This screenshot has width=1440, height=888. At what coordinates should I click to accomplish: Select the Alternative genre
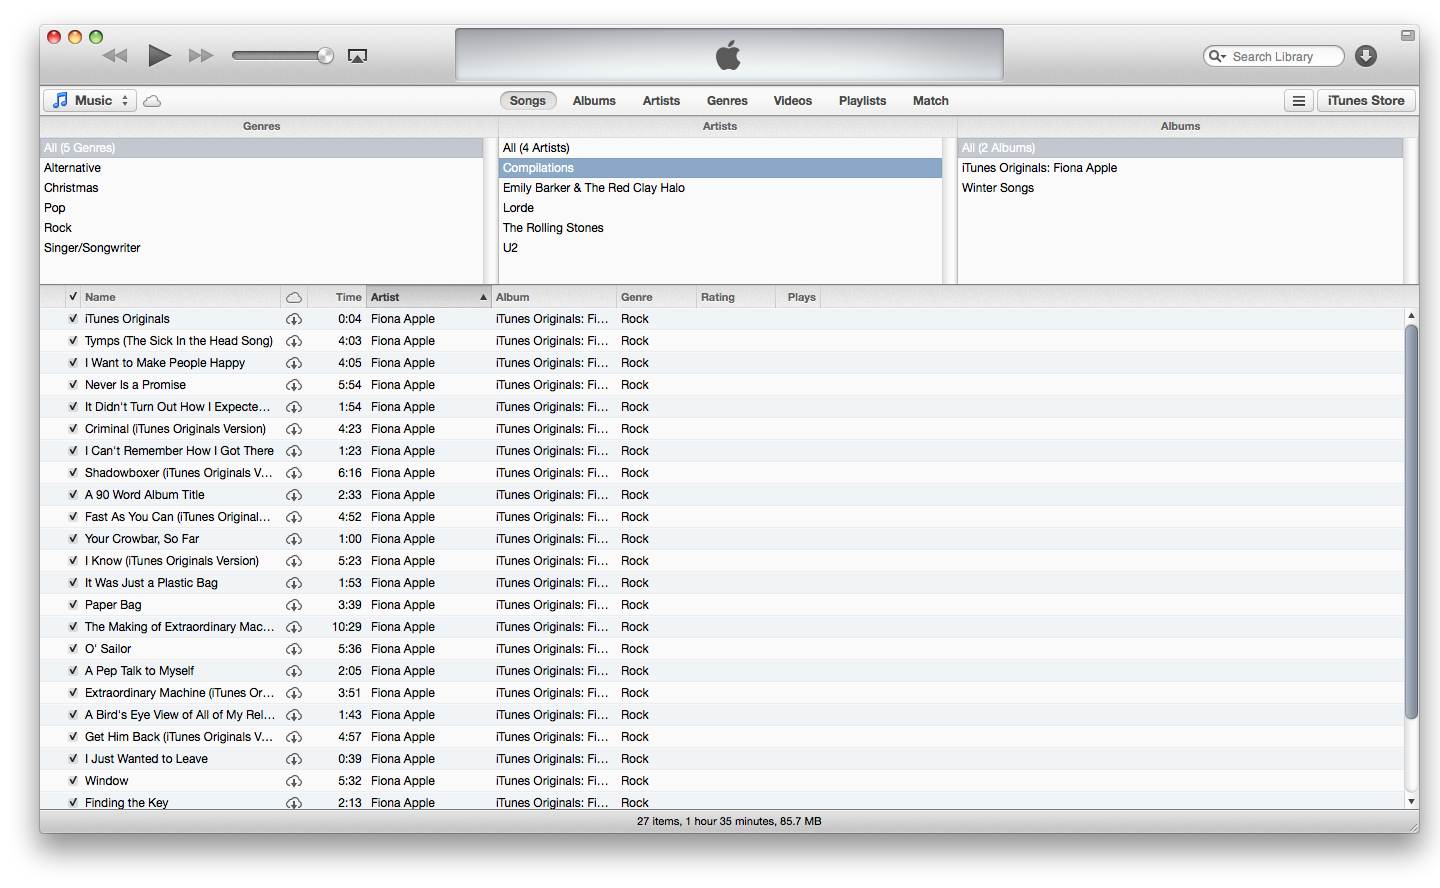[x=262, y=168]
